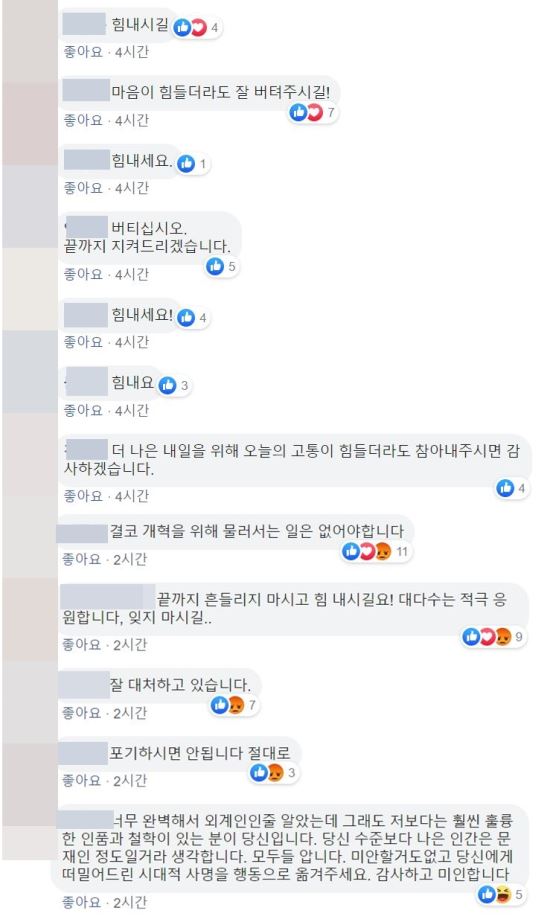Click like reaction on '끝까지 지켜드리겠습니다.' comment
550x916 pixels.
[x=215, y=266]
